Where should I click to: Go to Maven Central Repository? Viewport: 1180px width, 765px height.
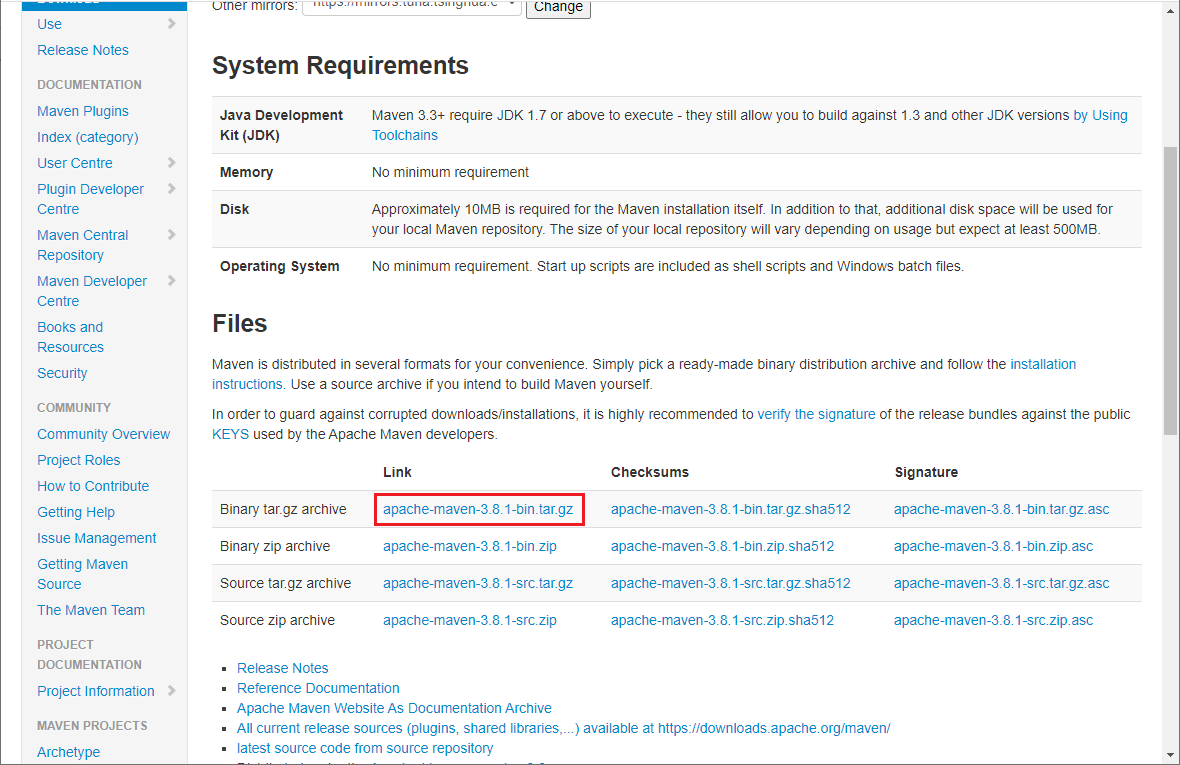(x=83, y=245)
